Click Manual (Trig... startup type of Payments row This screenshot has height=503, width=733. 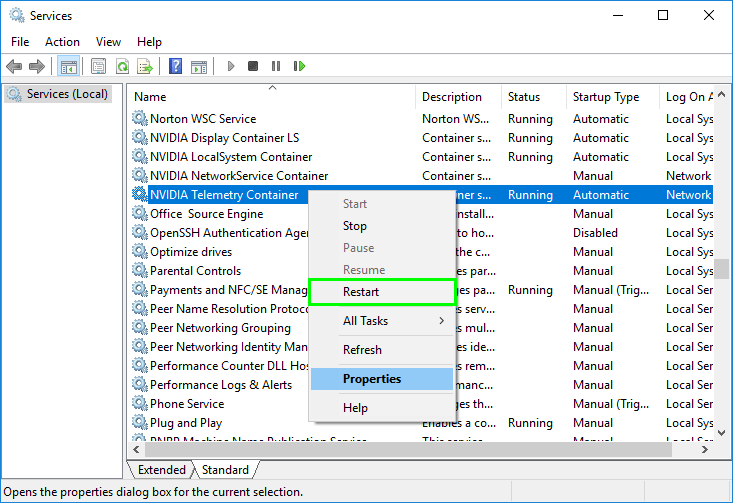point(611,290)
